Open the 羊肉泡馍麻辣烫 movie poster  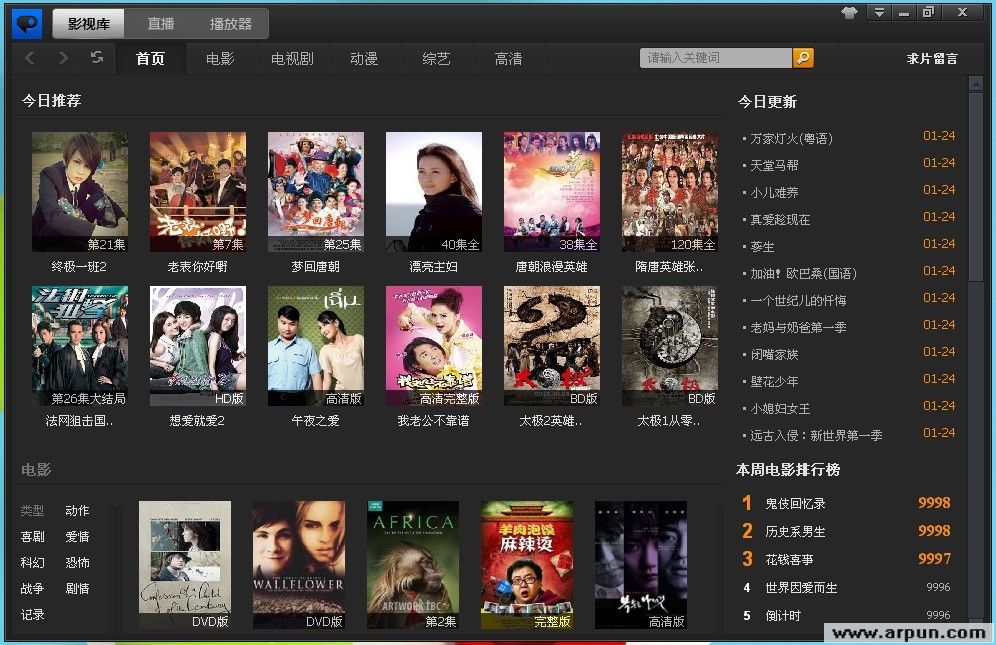pos(527,565)
